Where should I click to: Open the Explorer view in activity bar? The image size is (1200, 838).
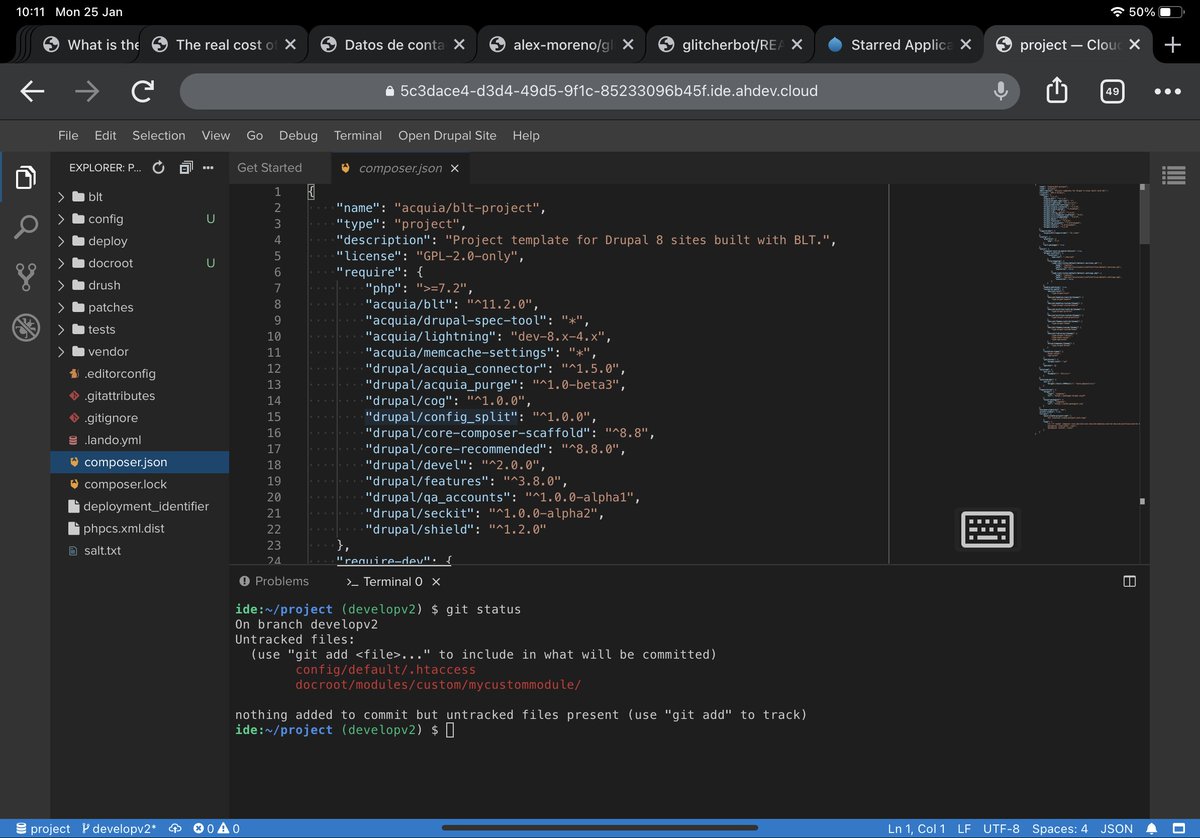click(x=26, y=179)
